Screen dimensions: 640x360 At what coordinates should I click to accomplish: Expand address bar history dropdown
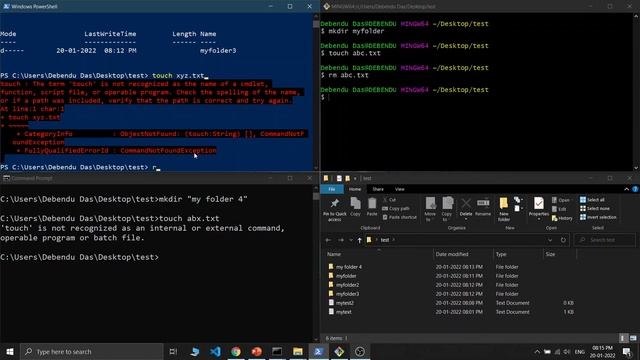point(550,240)
